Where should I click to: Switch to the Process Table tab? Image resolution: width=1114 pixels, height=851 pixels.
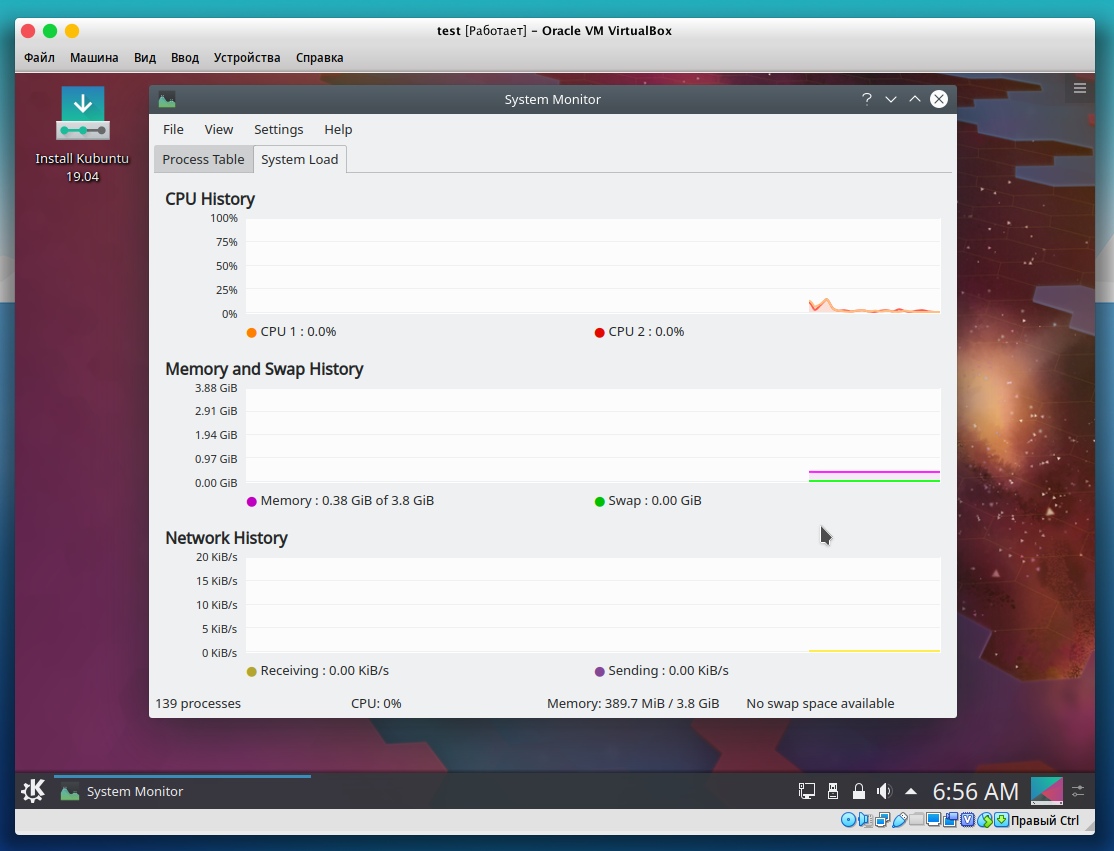(203, 159)
